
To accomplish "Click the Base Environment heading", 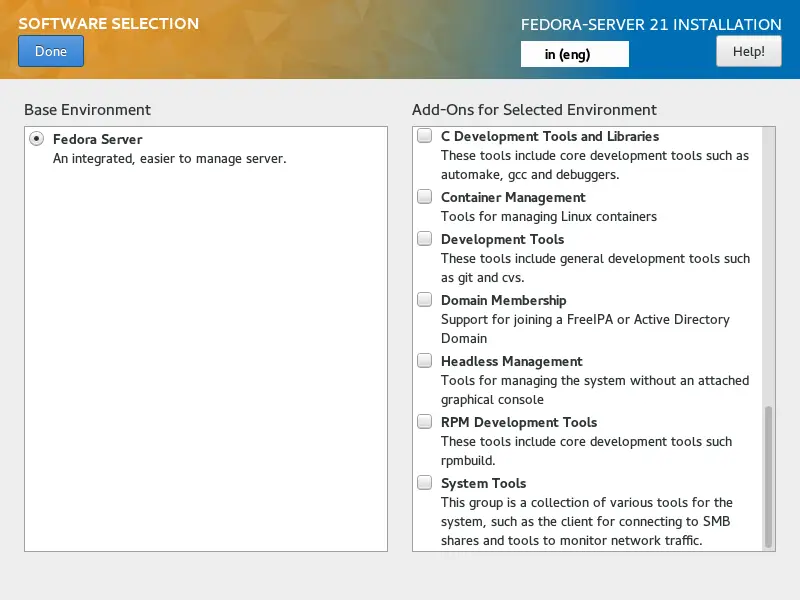I will (87, 110).
